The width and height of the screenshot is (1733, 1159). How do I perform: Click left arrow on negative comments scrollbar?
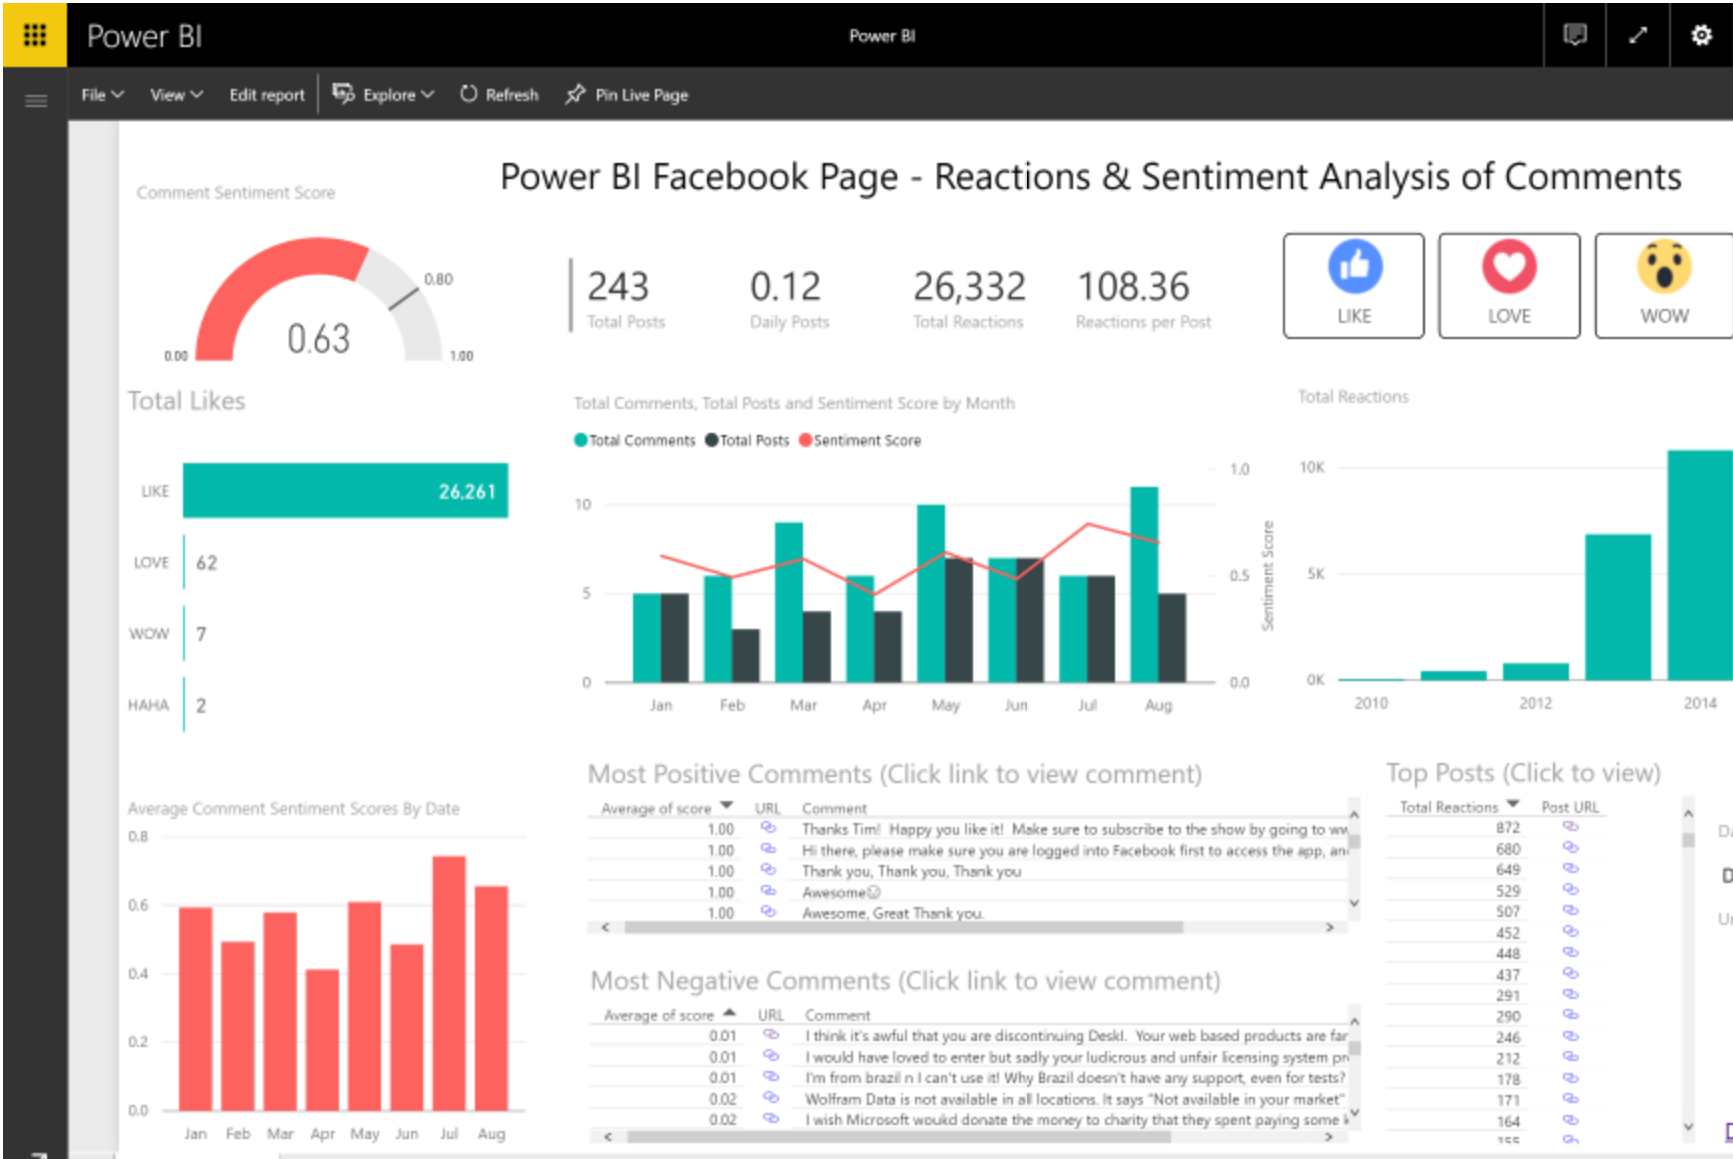coord(608,1137)
